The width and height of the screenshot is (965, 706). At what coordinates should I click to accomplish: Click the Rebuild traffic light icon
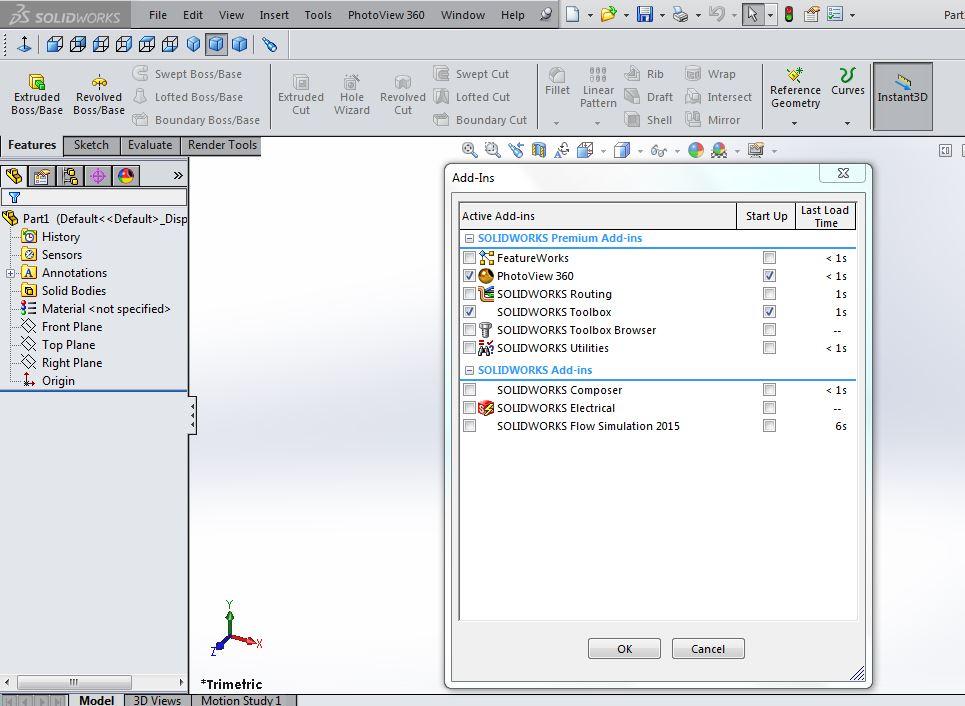pyautogui.click(x=789, y=14)
